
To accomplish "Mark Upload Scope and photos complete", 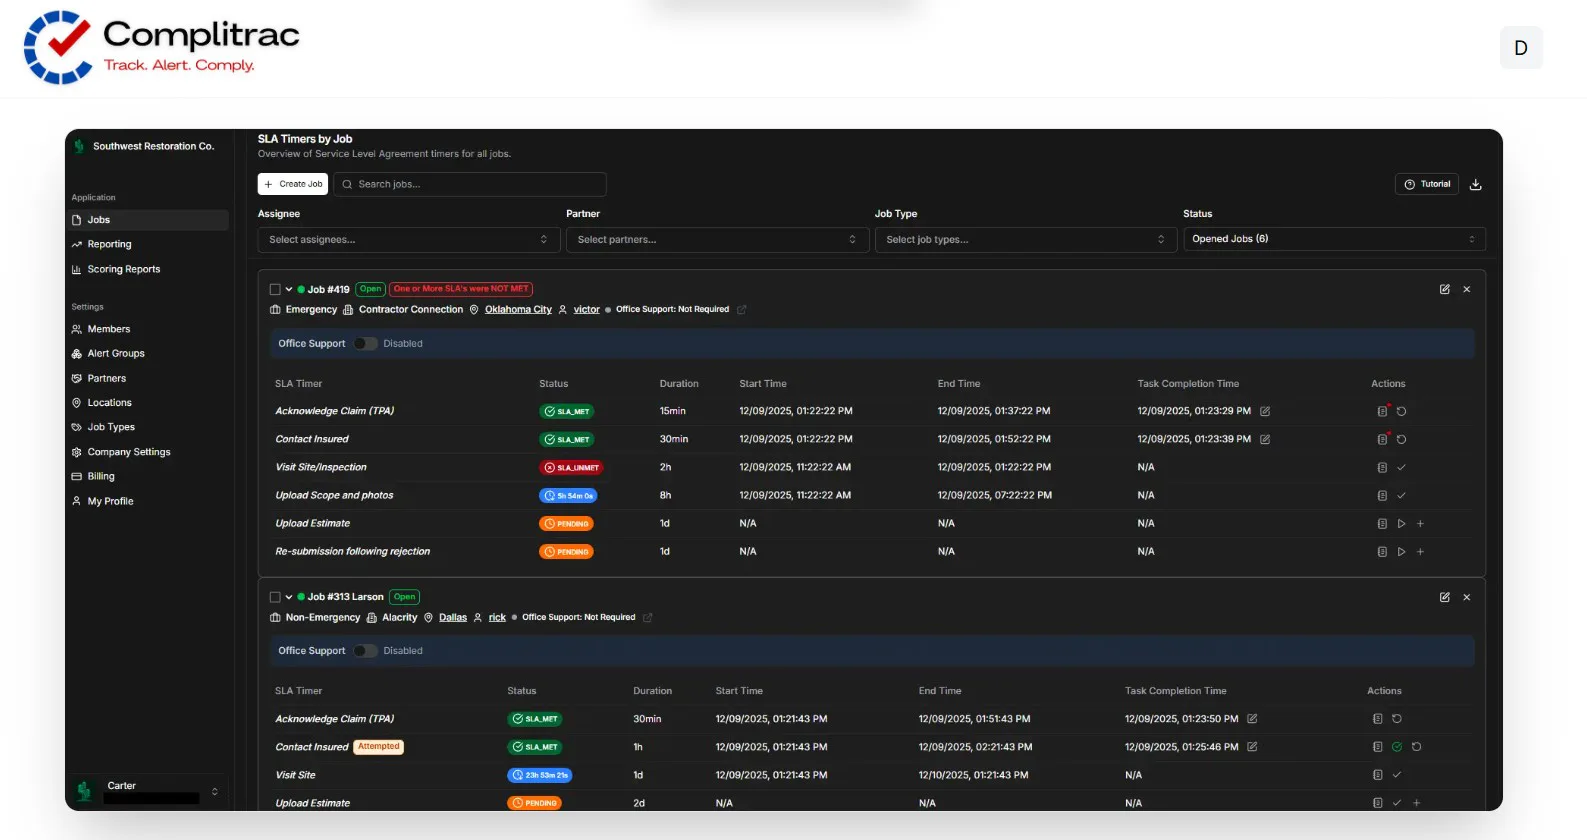I will (1401, 495).
